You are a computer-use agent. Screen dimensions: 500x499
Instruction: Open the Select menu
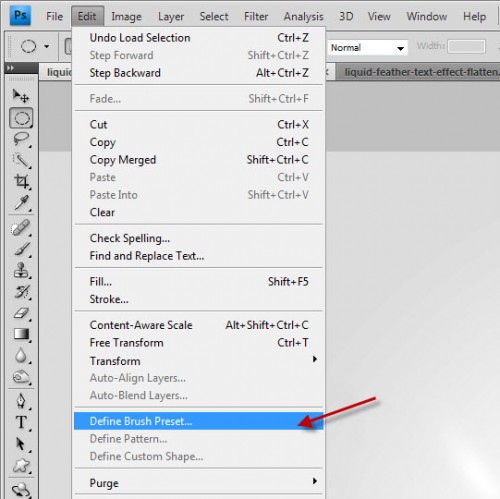[214, 16]
